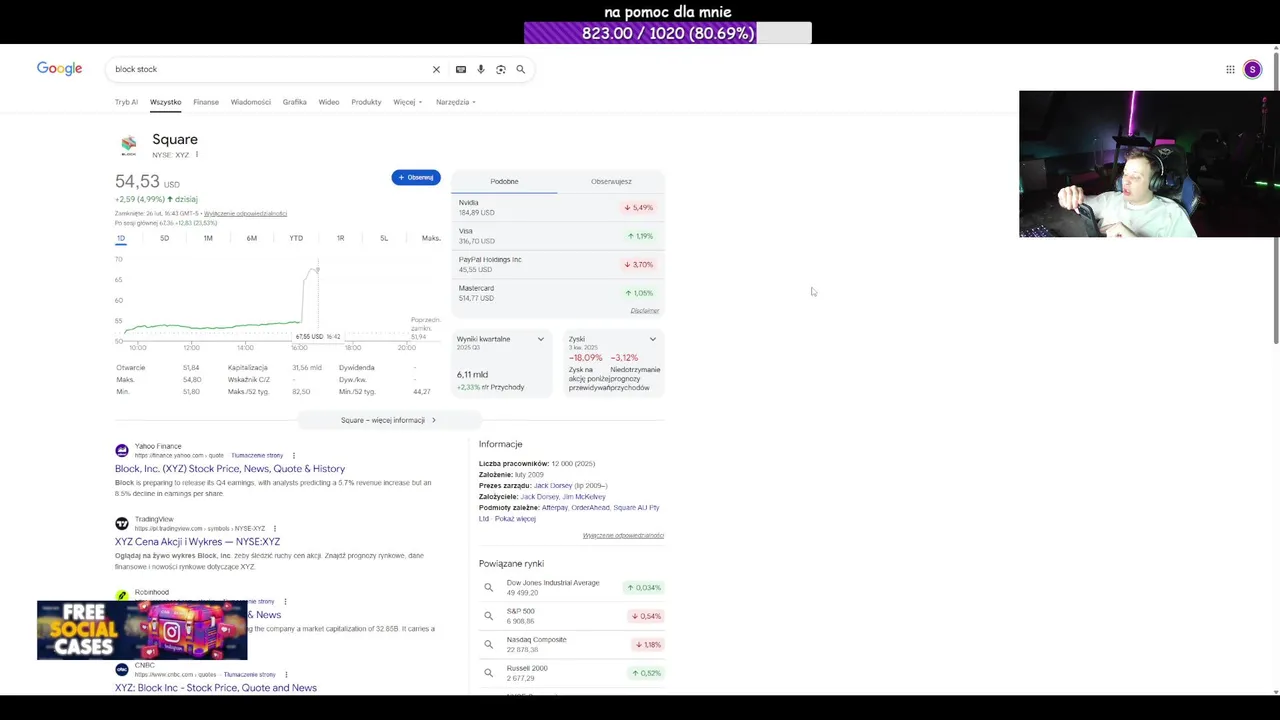This screenshot has width=1280, height=720.
Task: Open three-dot options for Robinhood result
Action: click(285, 602)
